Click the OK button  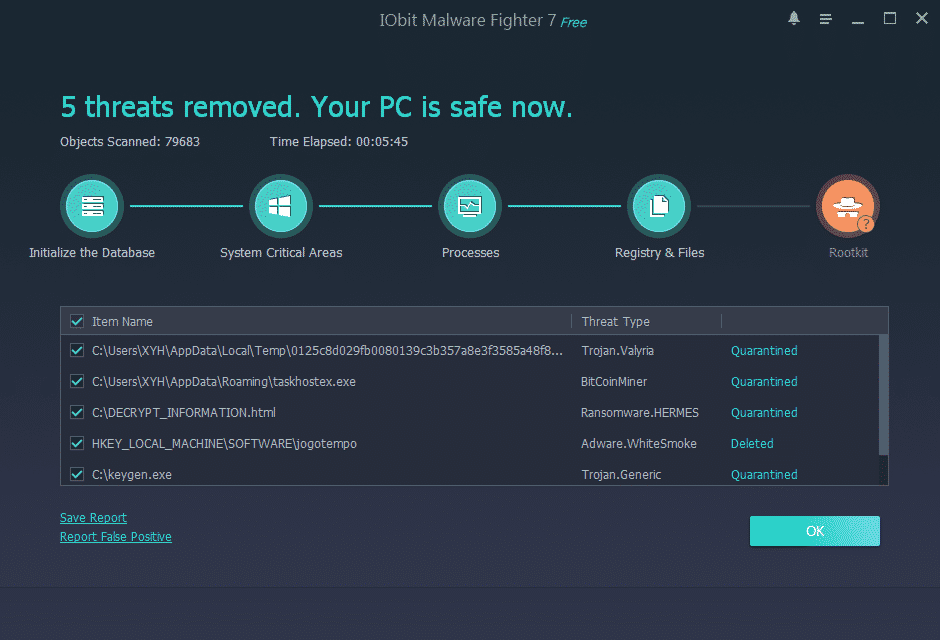(x=815, y=531)
